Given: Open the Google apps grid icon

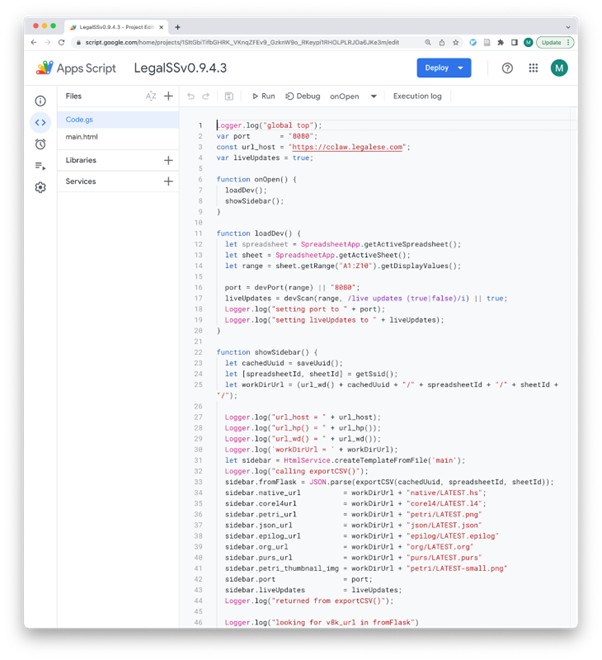Looking at the screenshot, I should tap(533, 68).
